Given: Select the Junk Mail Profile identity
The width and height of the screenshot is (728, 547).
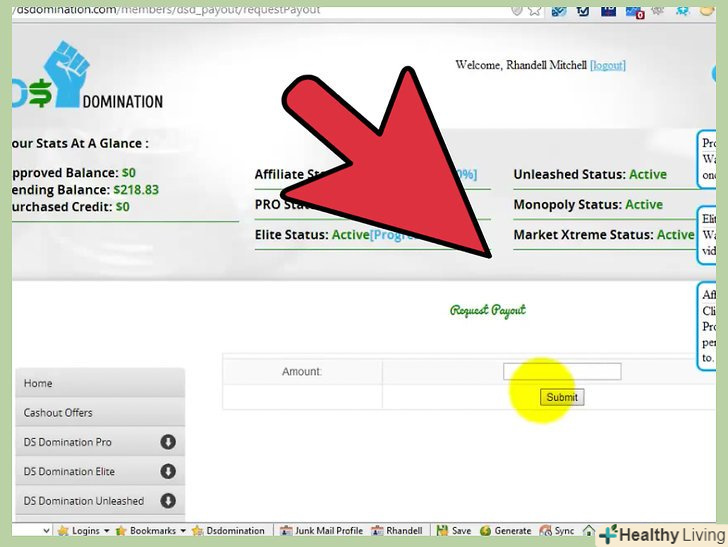Looking at the screenshot, I should coord(322,530).
